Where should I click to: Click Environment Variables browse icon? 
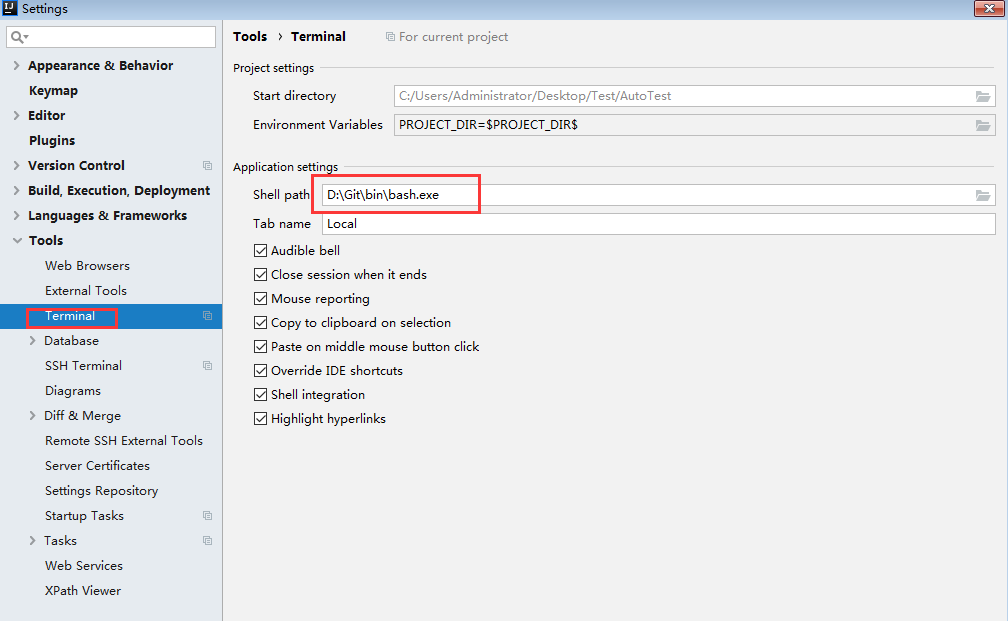point(983,126)
